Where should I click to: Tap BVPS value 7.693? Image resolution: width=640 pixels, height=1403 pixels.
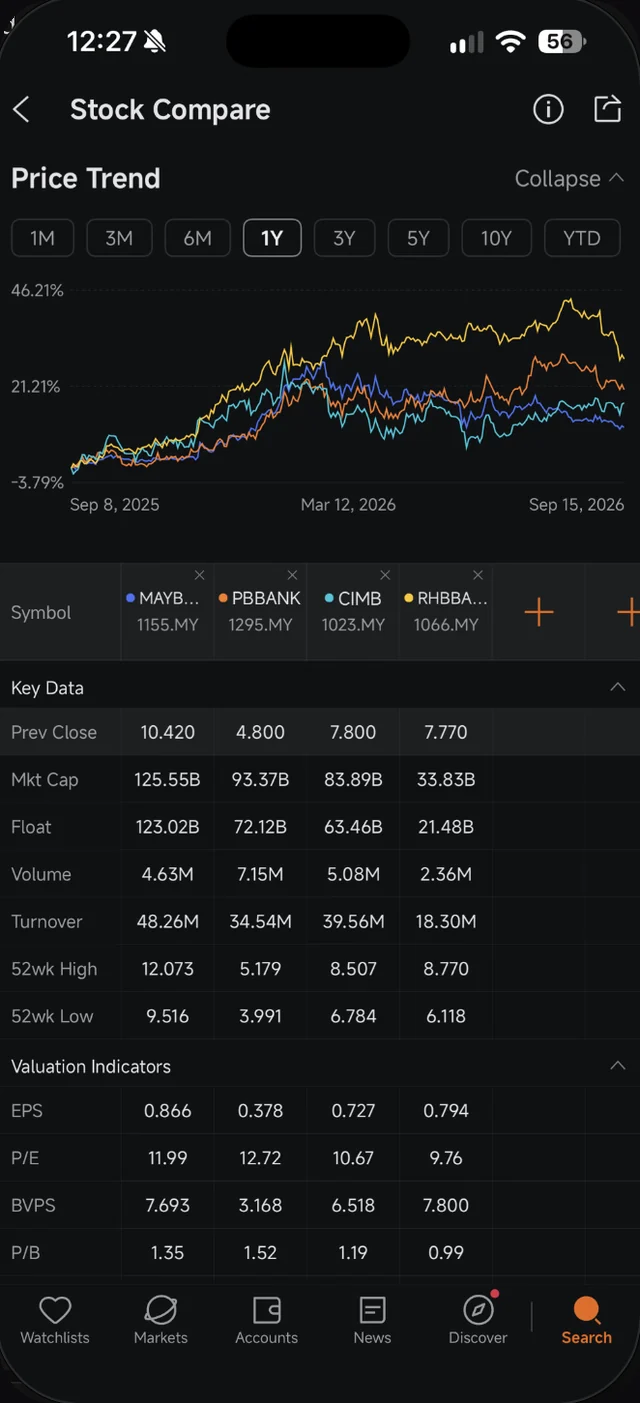(x=167, y=1205)
